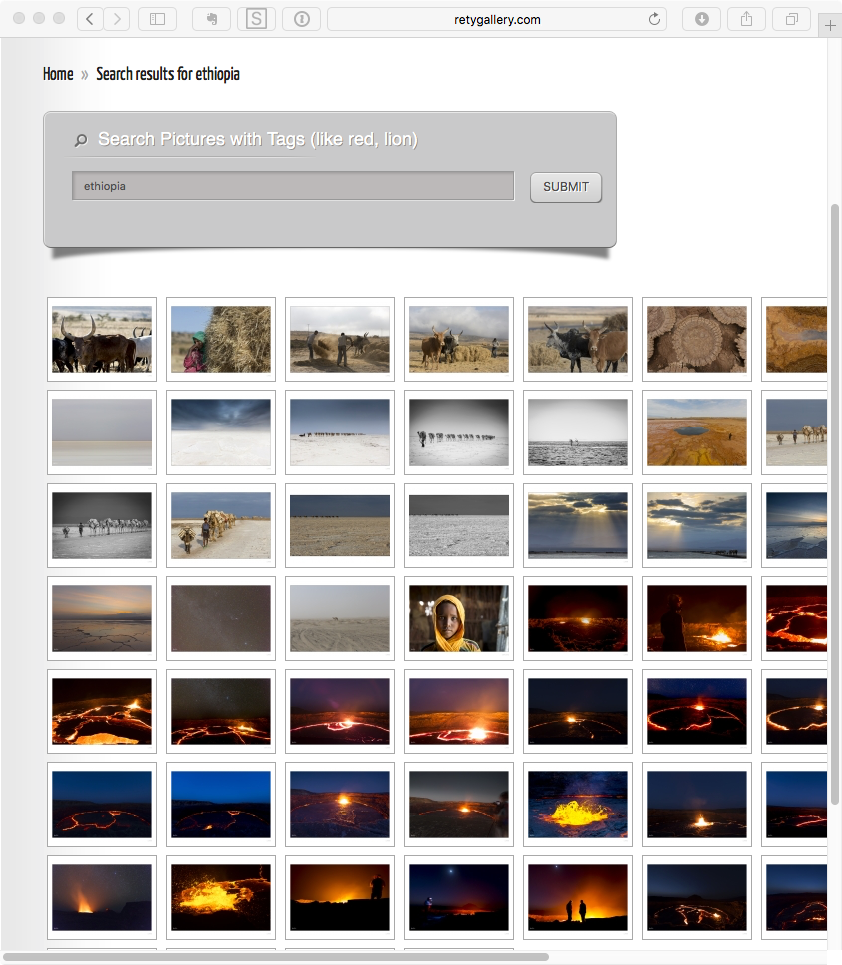Open thumbnail of men threshing hay with oxen
The height and width of the screenshot is (965, 842).
pos(340,339)
